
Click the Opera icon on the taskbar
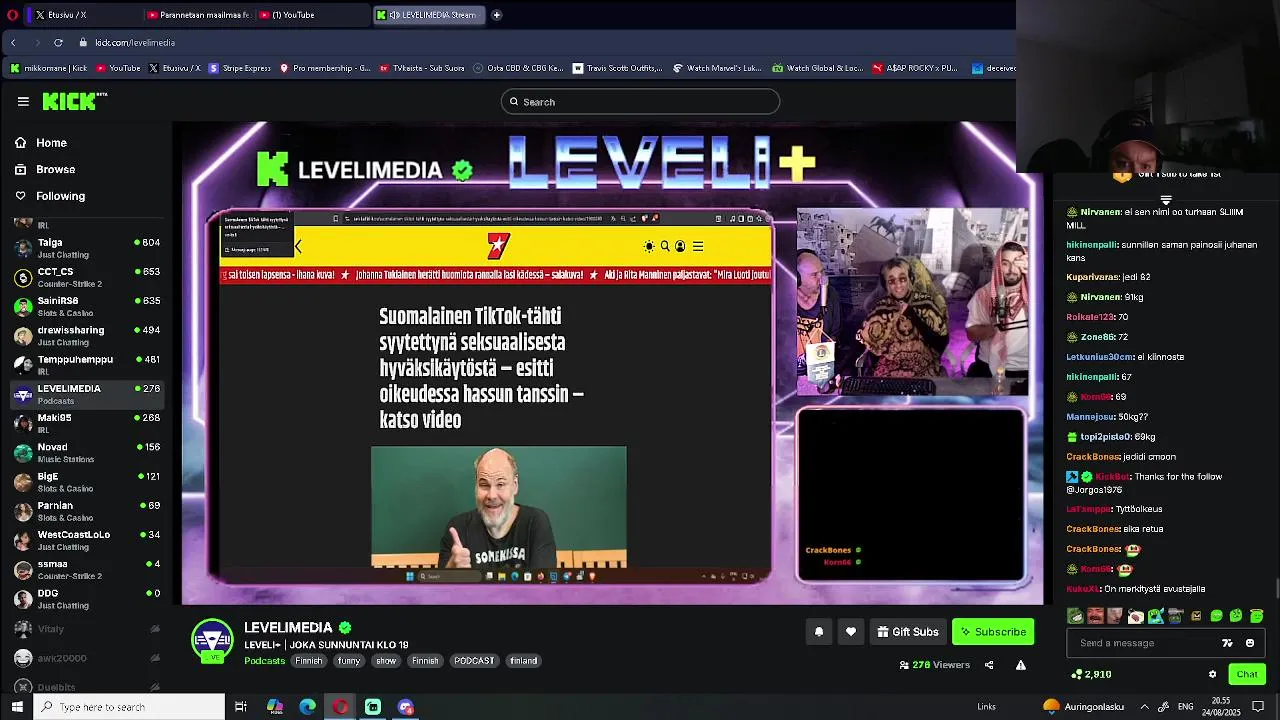coord(340,707)
